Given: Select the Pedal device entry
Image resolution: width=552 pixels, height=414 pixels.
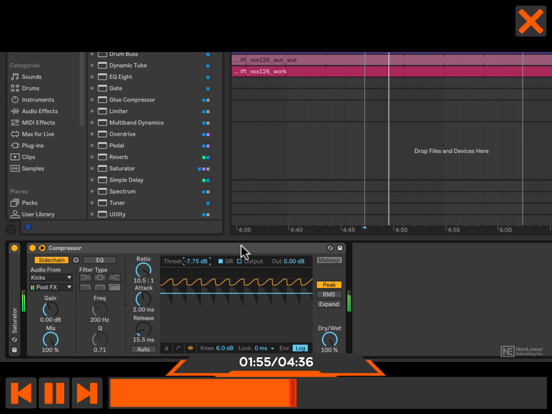Looking at the screenshot, I should tap(116, 146).
